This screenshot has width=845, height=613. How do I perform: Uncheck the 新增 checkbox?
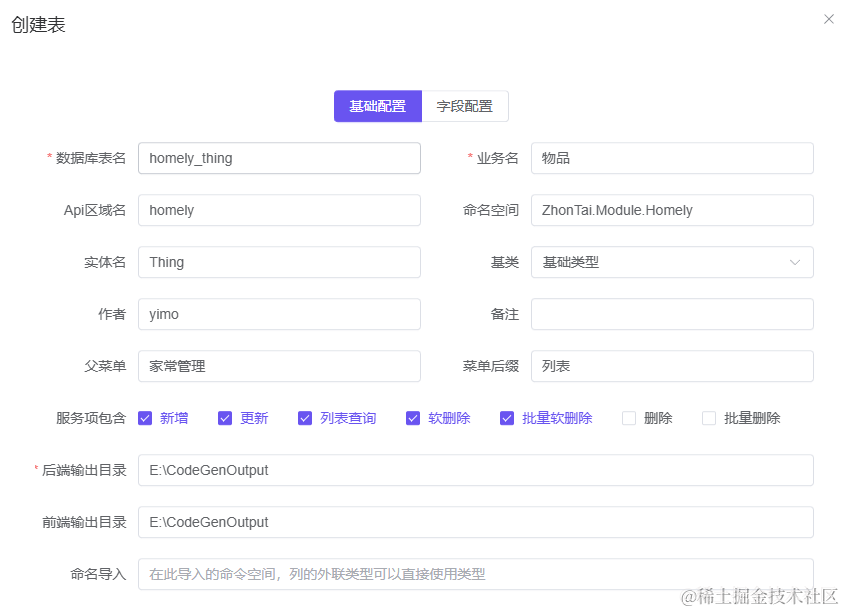tap(145, 418)
